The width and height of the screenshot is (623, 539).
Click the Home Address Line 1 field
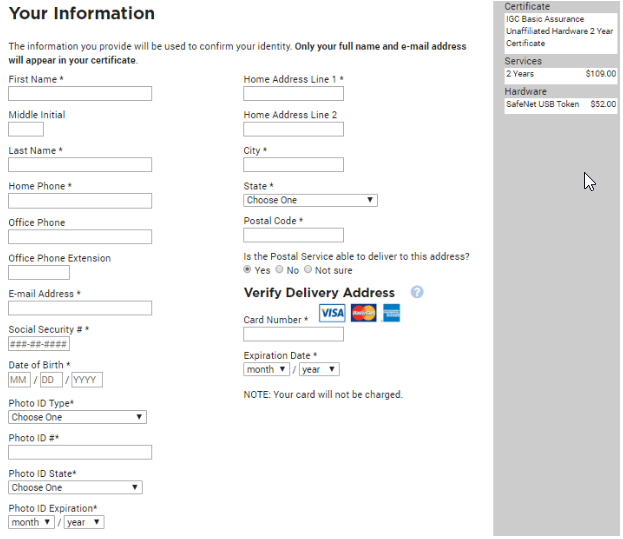tap(293, 93)
